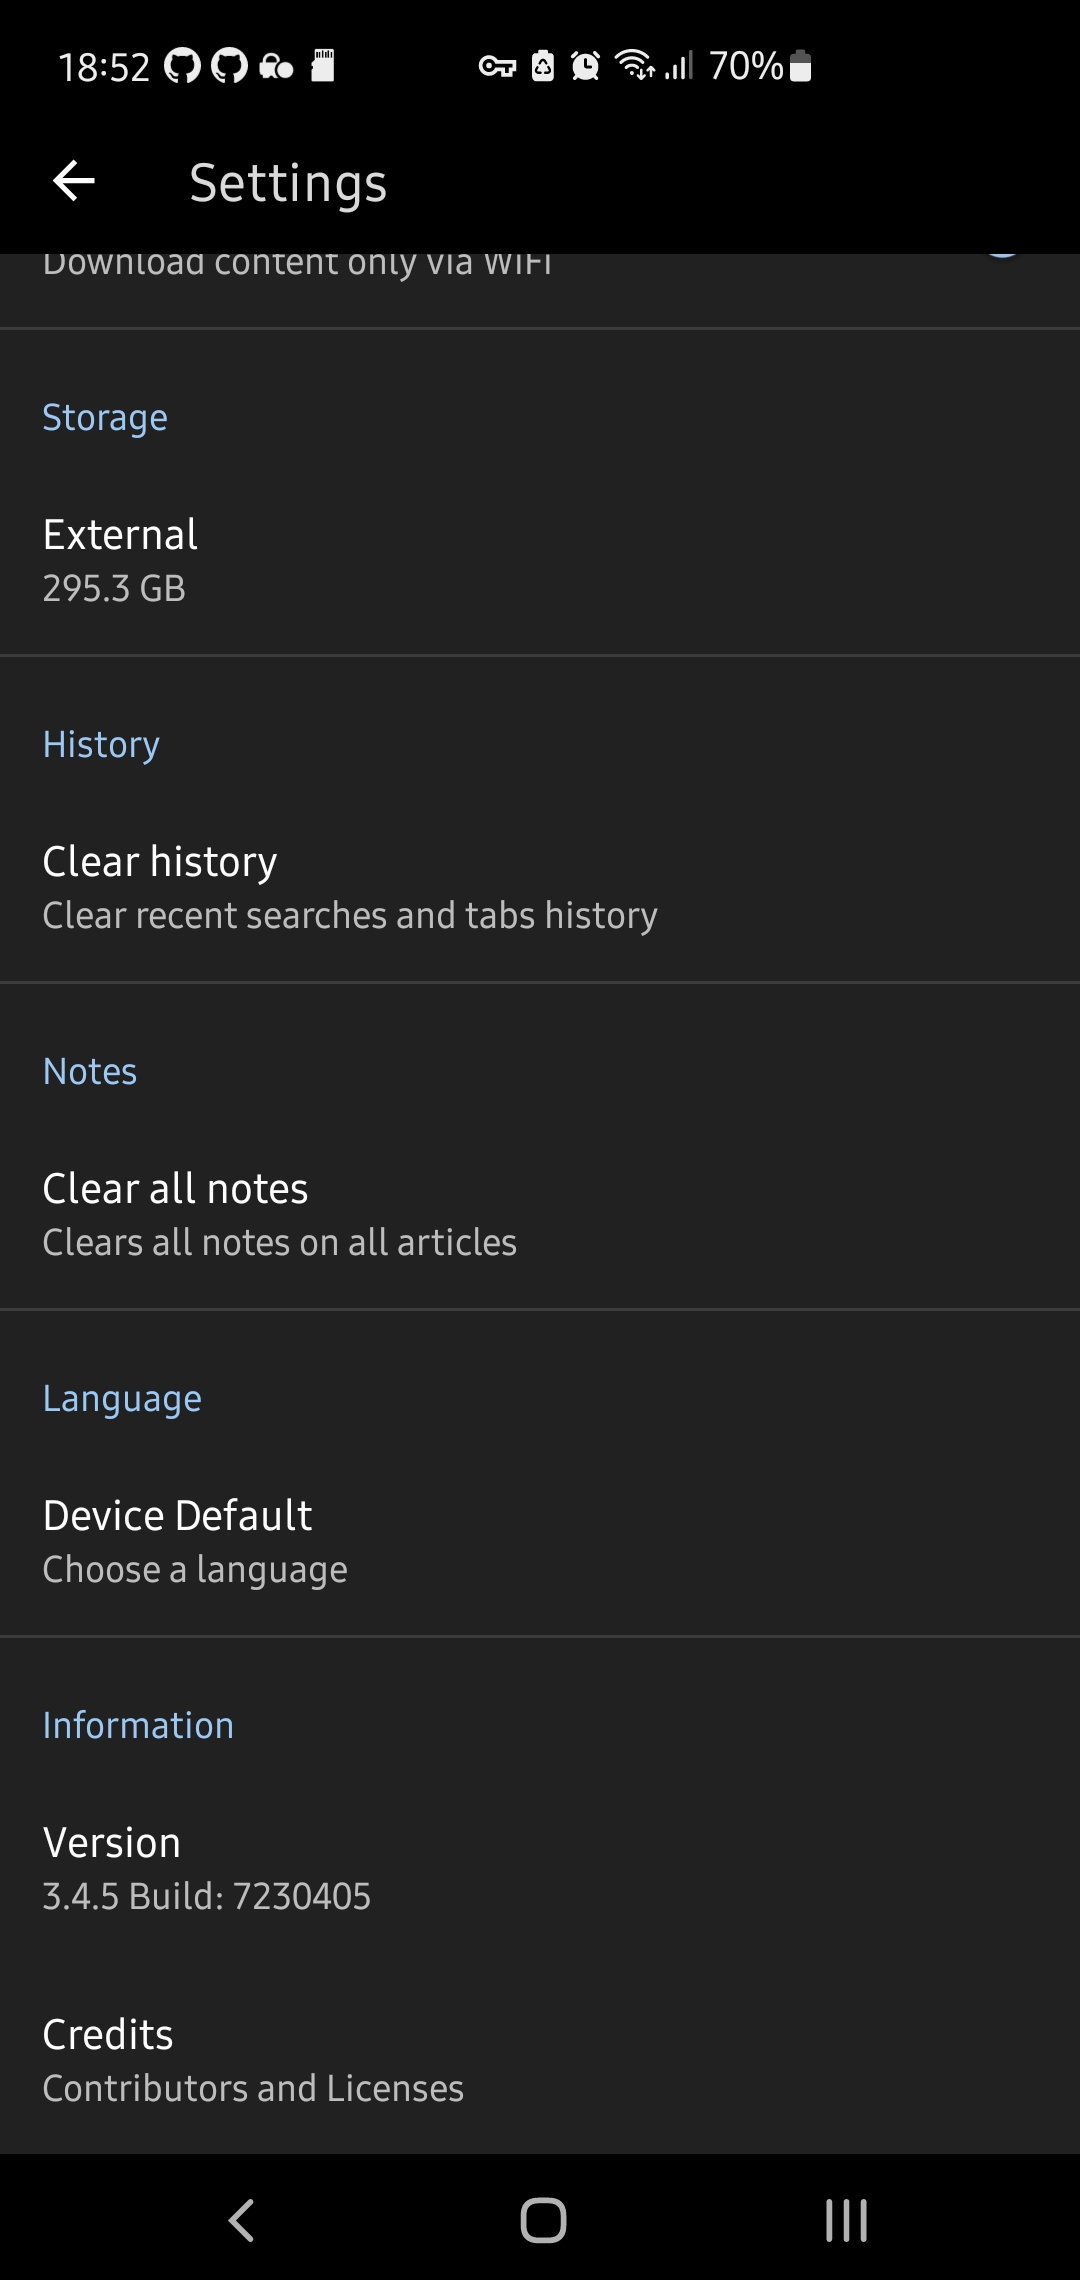Tap the Wi-Fi status bar icon
The height and width of the screenshot is (2280, 1080).
click(636, 65)
